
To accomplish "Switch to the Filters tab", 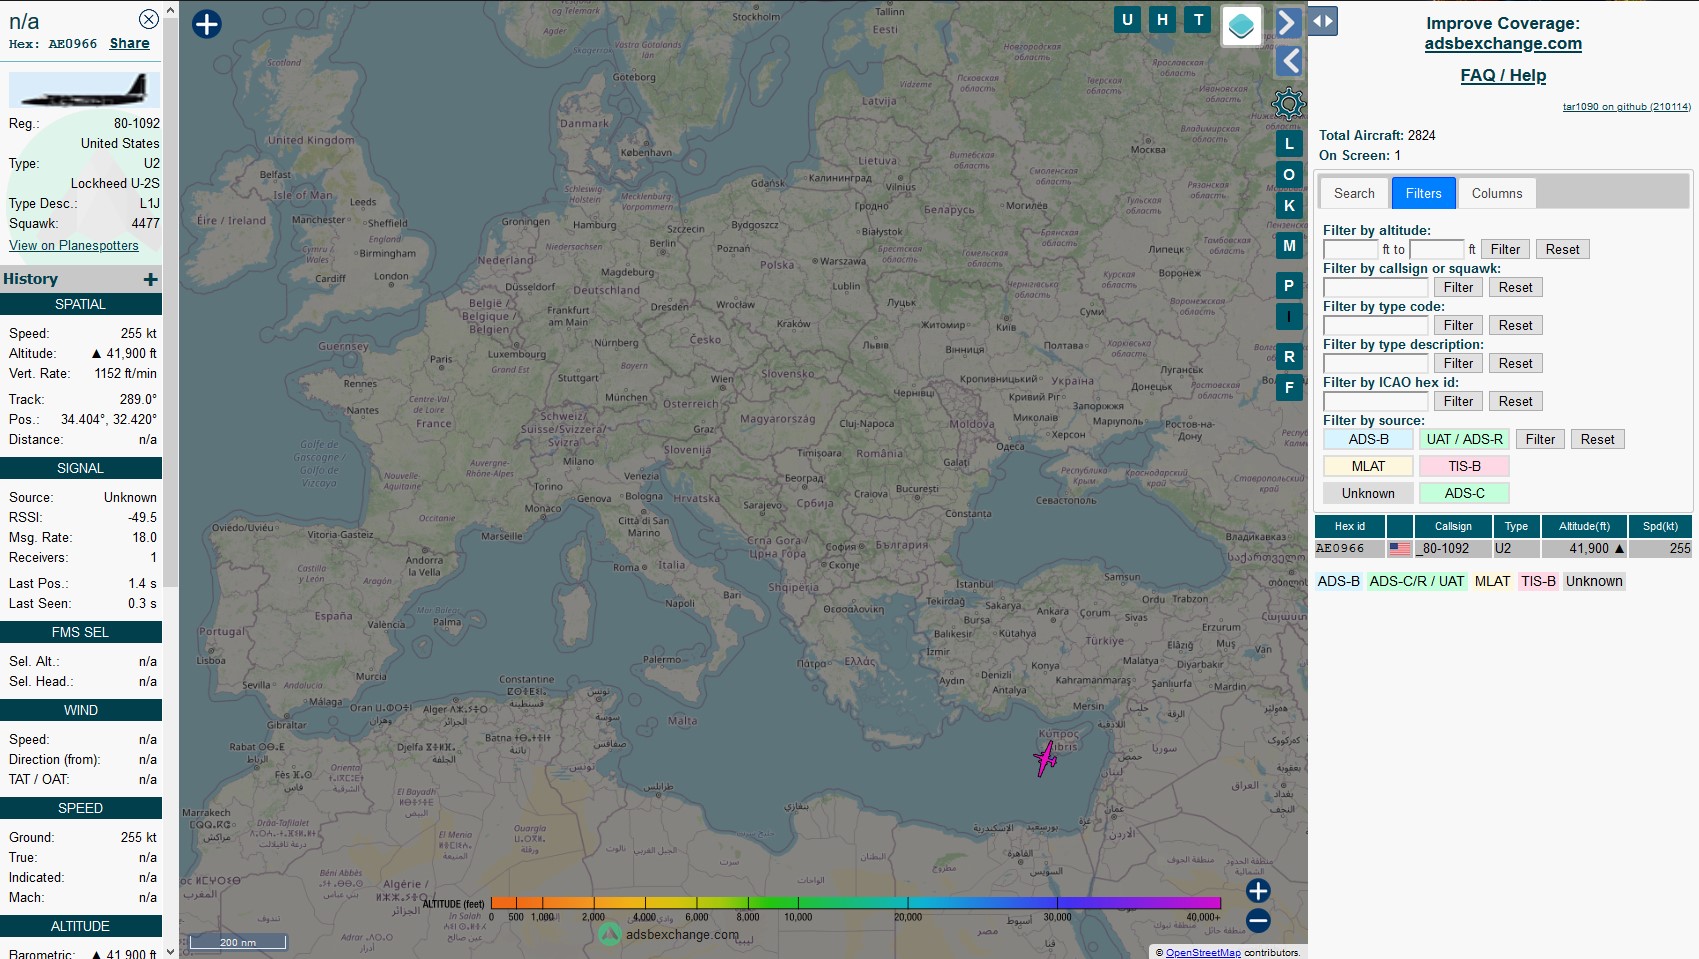I will click(1423, 193).
